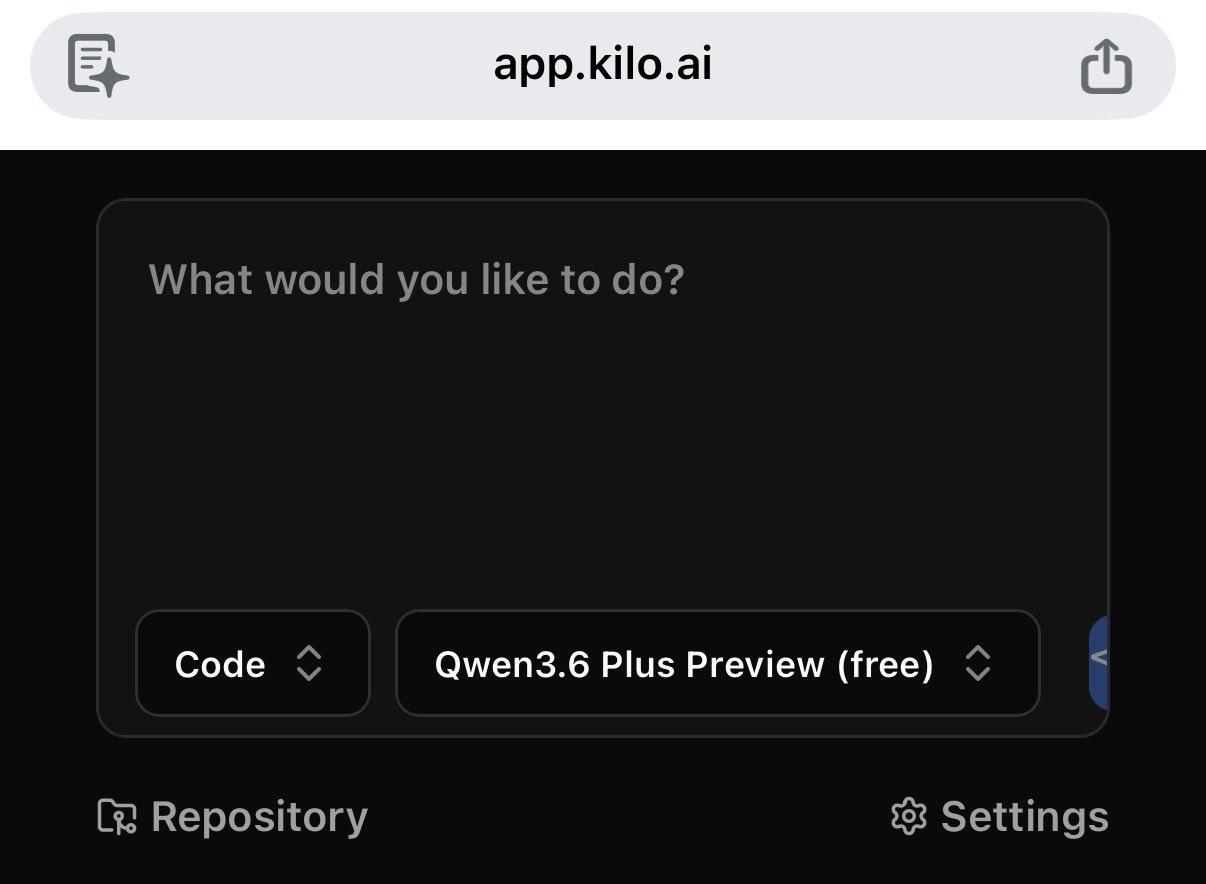Open the Safari page reader icon
Screen dimensions: 1206x884
tap(97, 66)
